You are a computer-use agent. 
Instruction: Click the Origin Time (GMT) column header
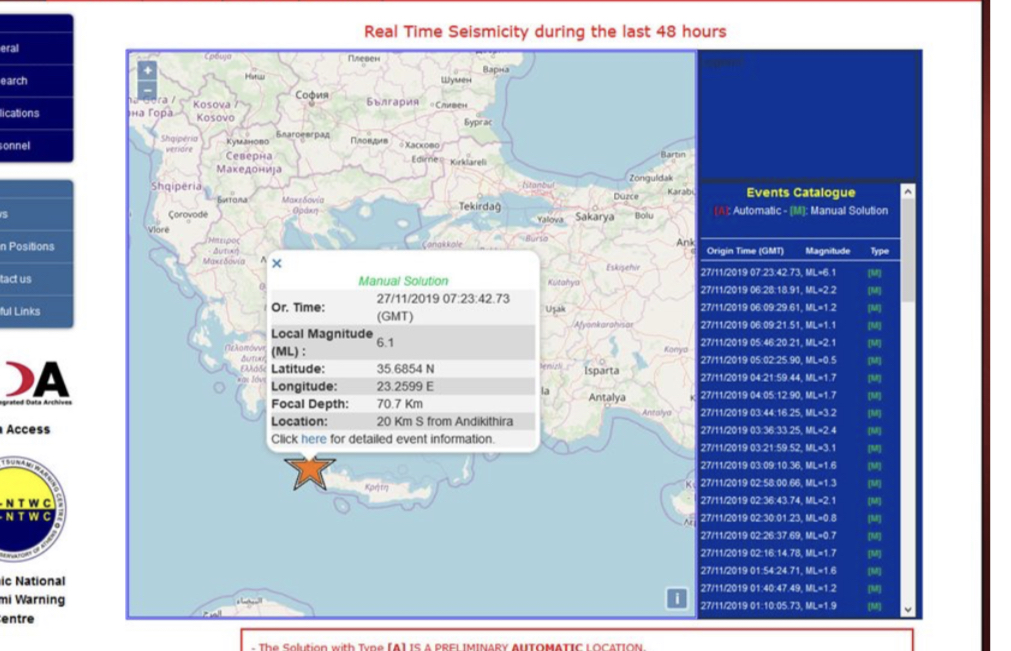pyautogui.click(x=745, y=251)
